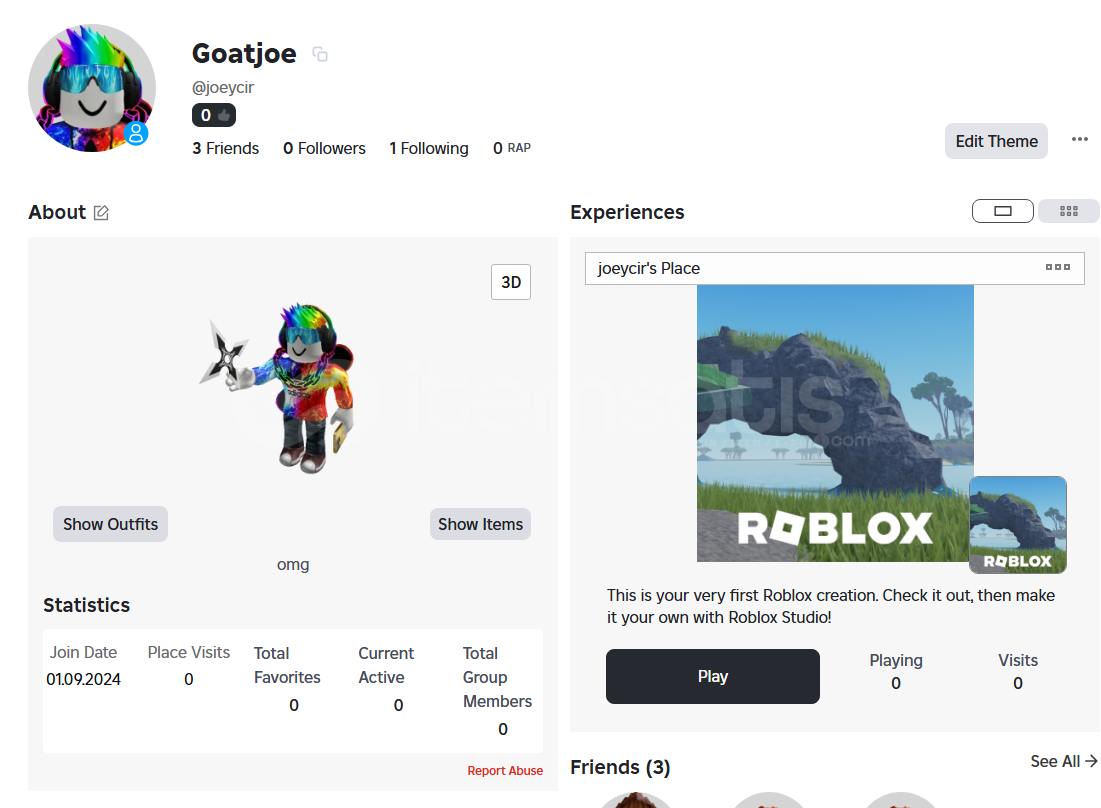Follow the See All arrow for friends
1101x808 pixels.
pyautogui.click(x=1063, y=761)
